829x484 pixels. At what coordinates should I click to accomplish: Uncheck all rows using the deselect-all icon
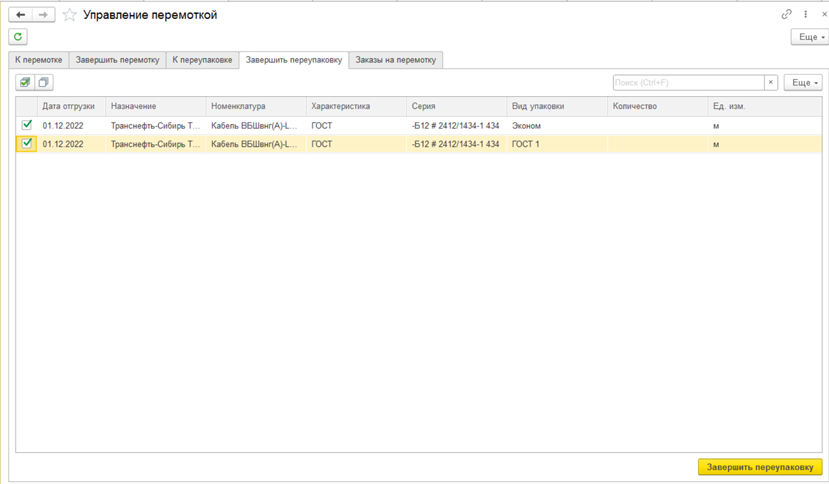pos(44,83)
